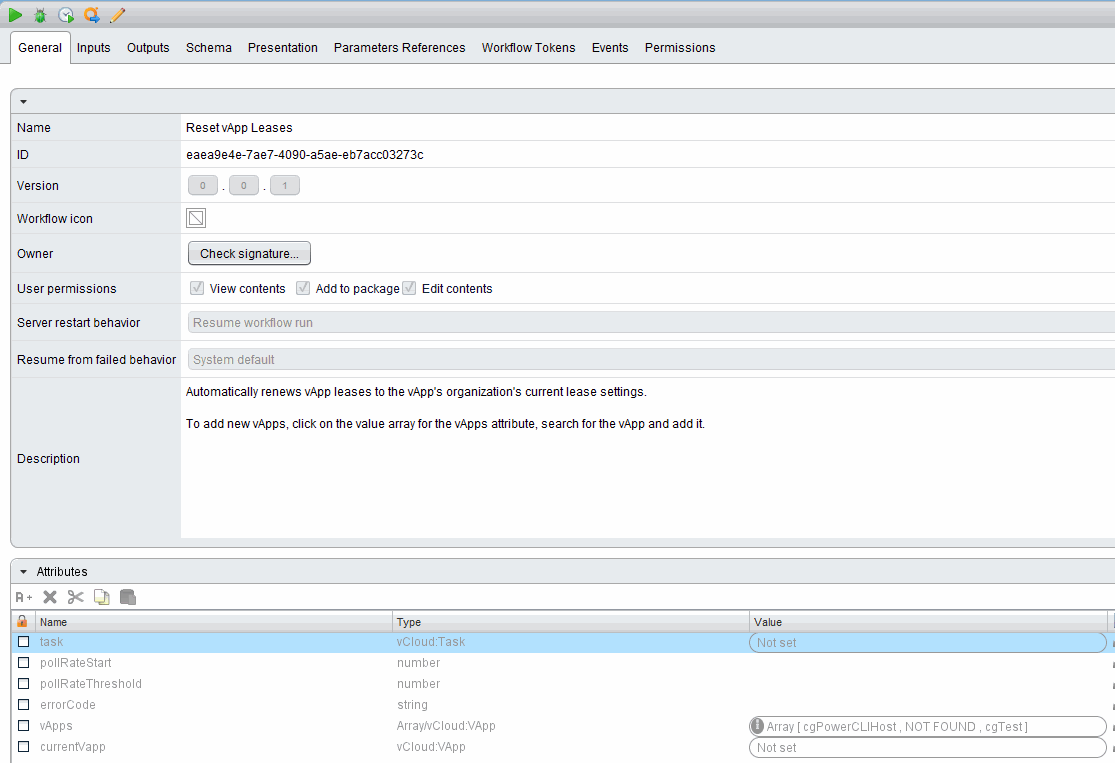Toggle the Add to package checkbox

[x=303, y=288]
